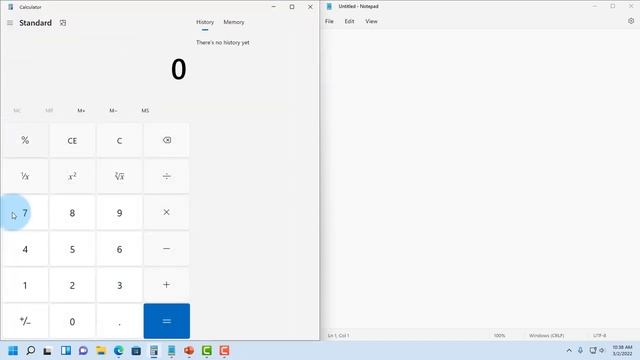Click the decimal point key
Viewport: 640px width, 360px height.
coord(119,321)
